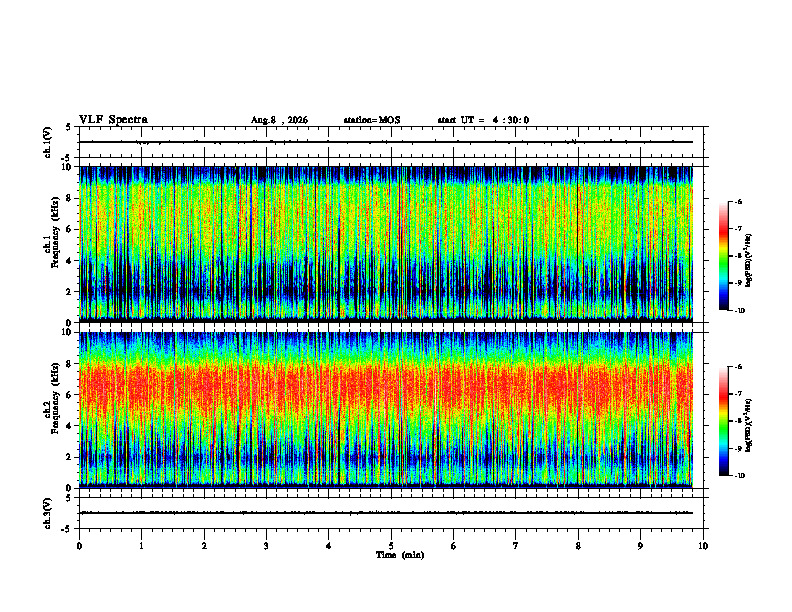This screenshot has height=612, width=792.
Task: Click the "8" kHz tick of ch.2 frequency axis
Action: [x=70, y=364]
